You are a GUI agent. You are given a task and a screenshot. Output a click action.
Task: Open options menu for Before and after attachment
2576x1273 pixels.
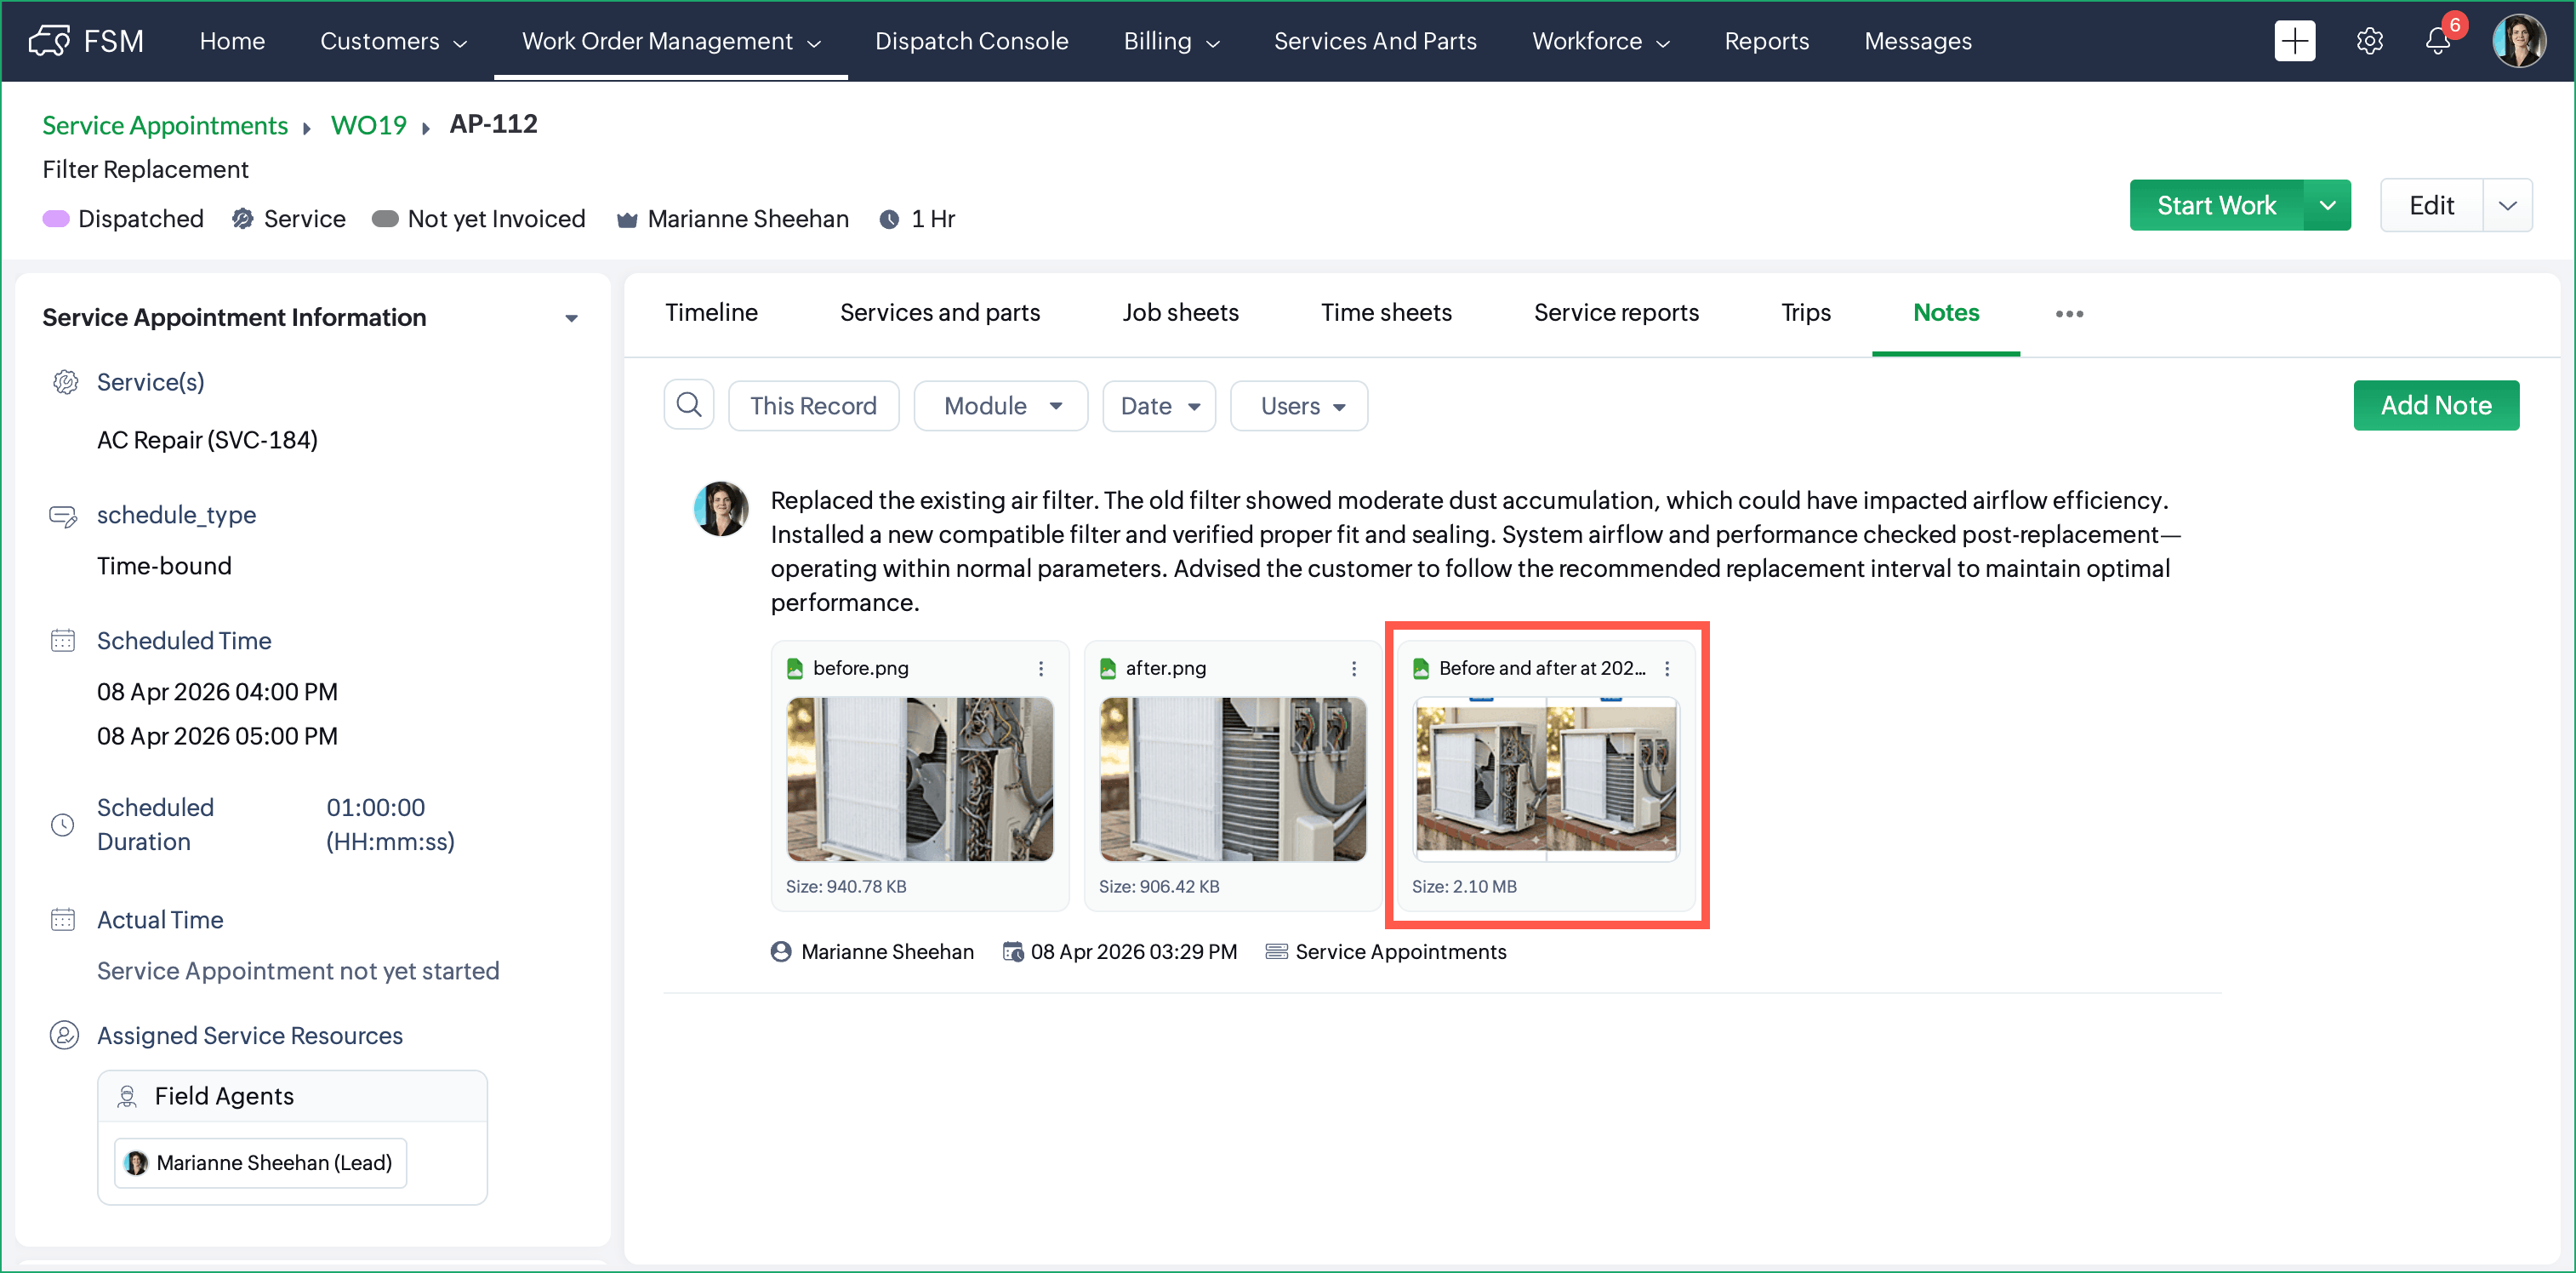pos(1667,668)
